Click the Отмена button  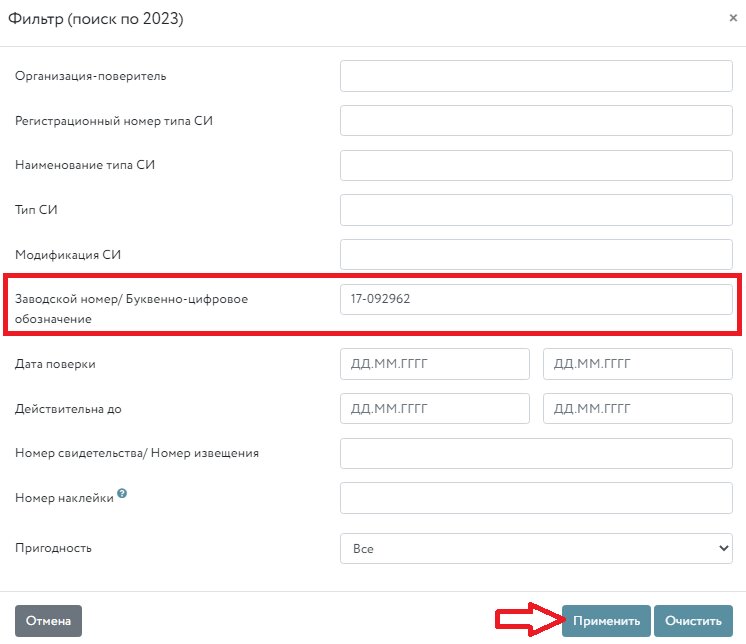[48, 621]
